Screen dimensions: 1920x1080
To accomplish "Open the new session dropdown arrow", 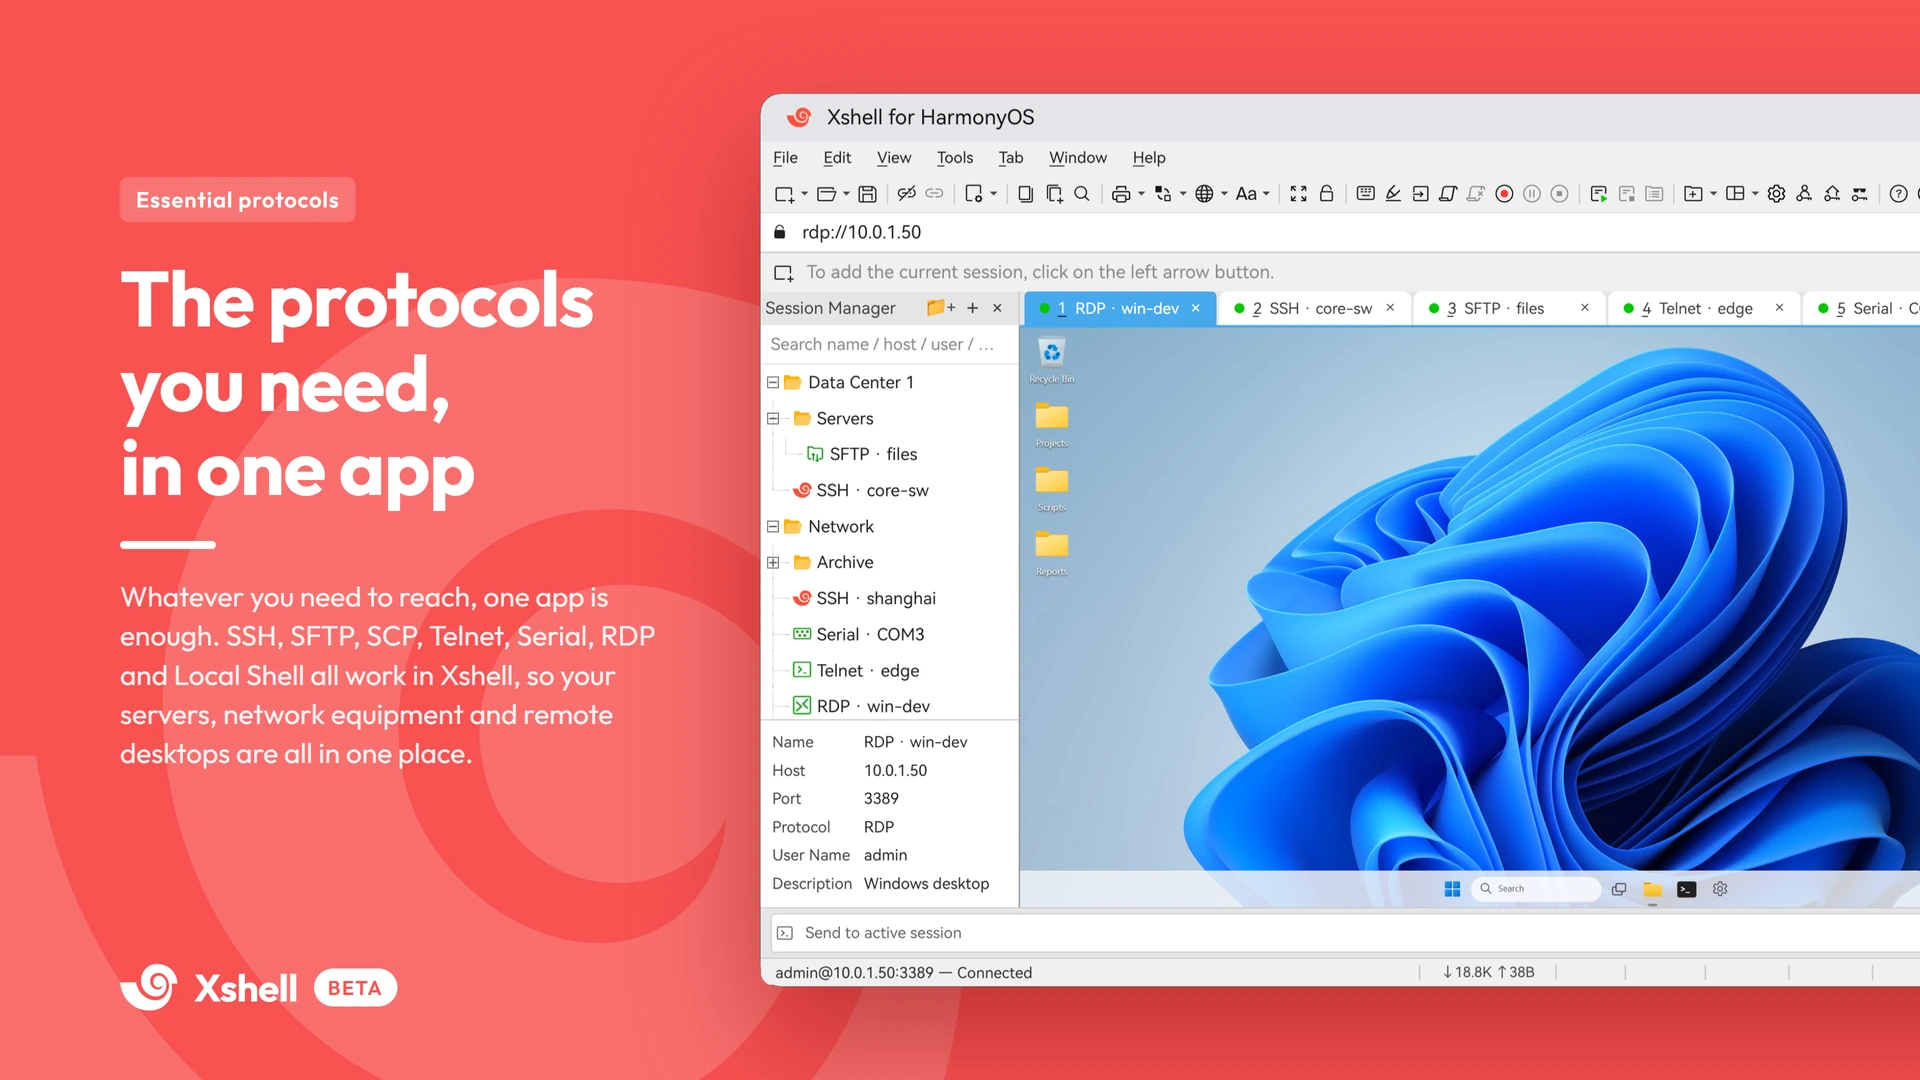I will pyautogui.click(x=804, y=194).
